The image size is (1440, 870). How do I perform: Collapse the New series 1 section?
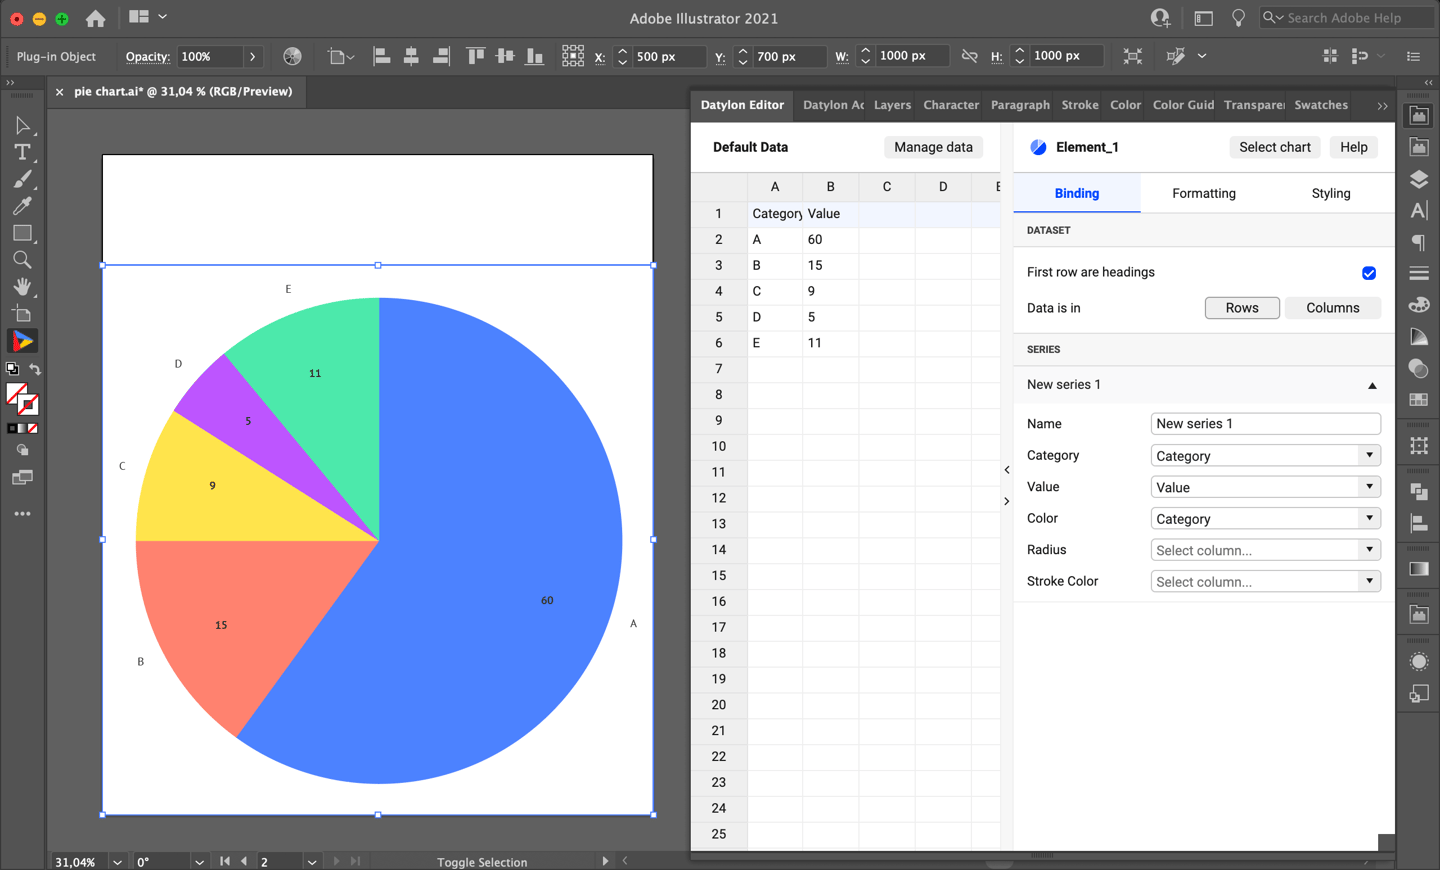(1372, 385)
